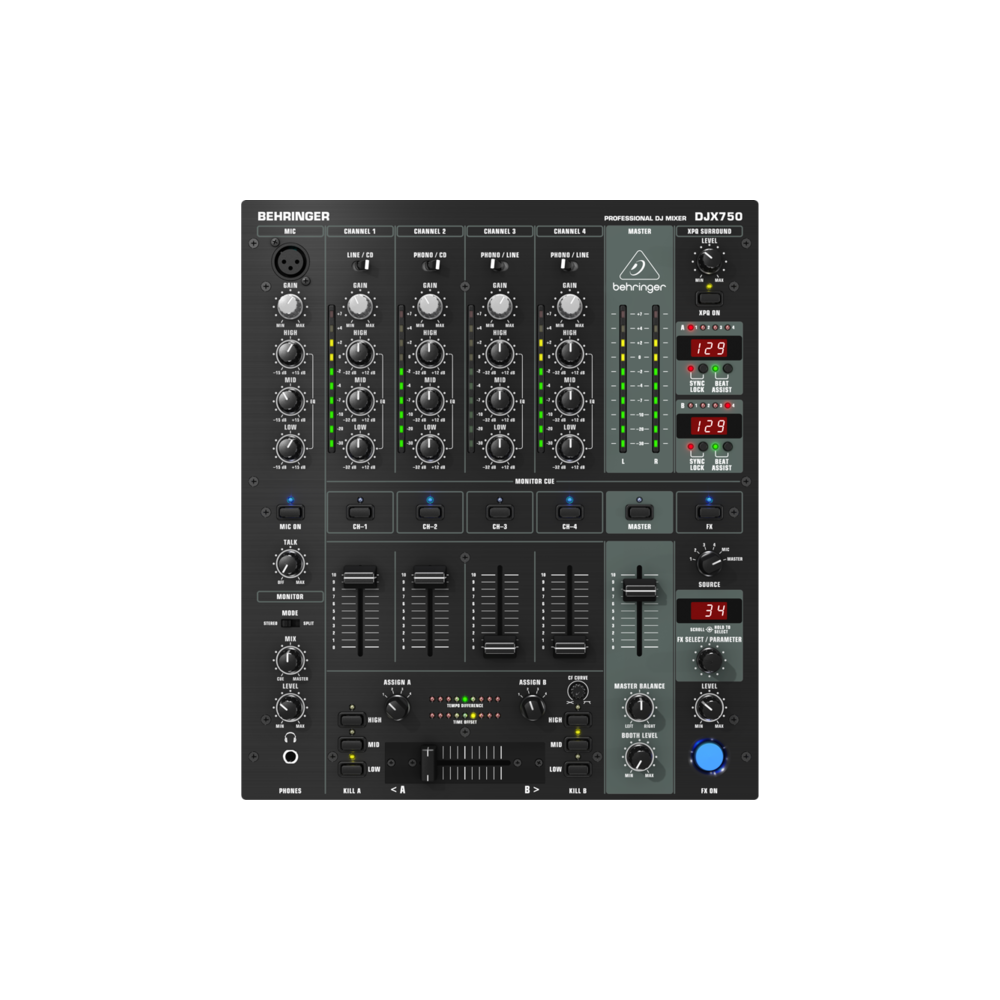Turn the FX SELECT / PARAMETER knob
This screenshot has height=1000, width=1000.
pos(709,660)
